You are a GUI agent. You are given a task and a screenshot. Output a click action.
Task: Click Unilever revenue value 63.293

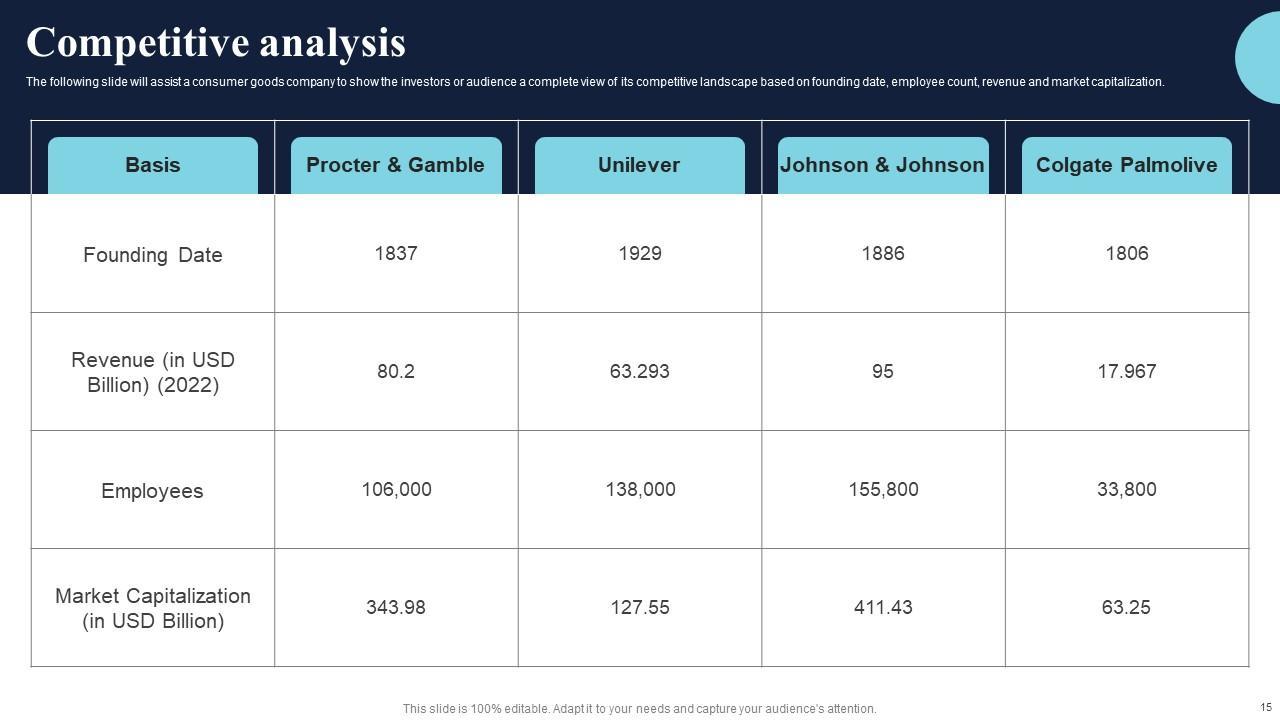pyautogui.click(x=639, y=371)
